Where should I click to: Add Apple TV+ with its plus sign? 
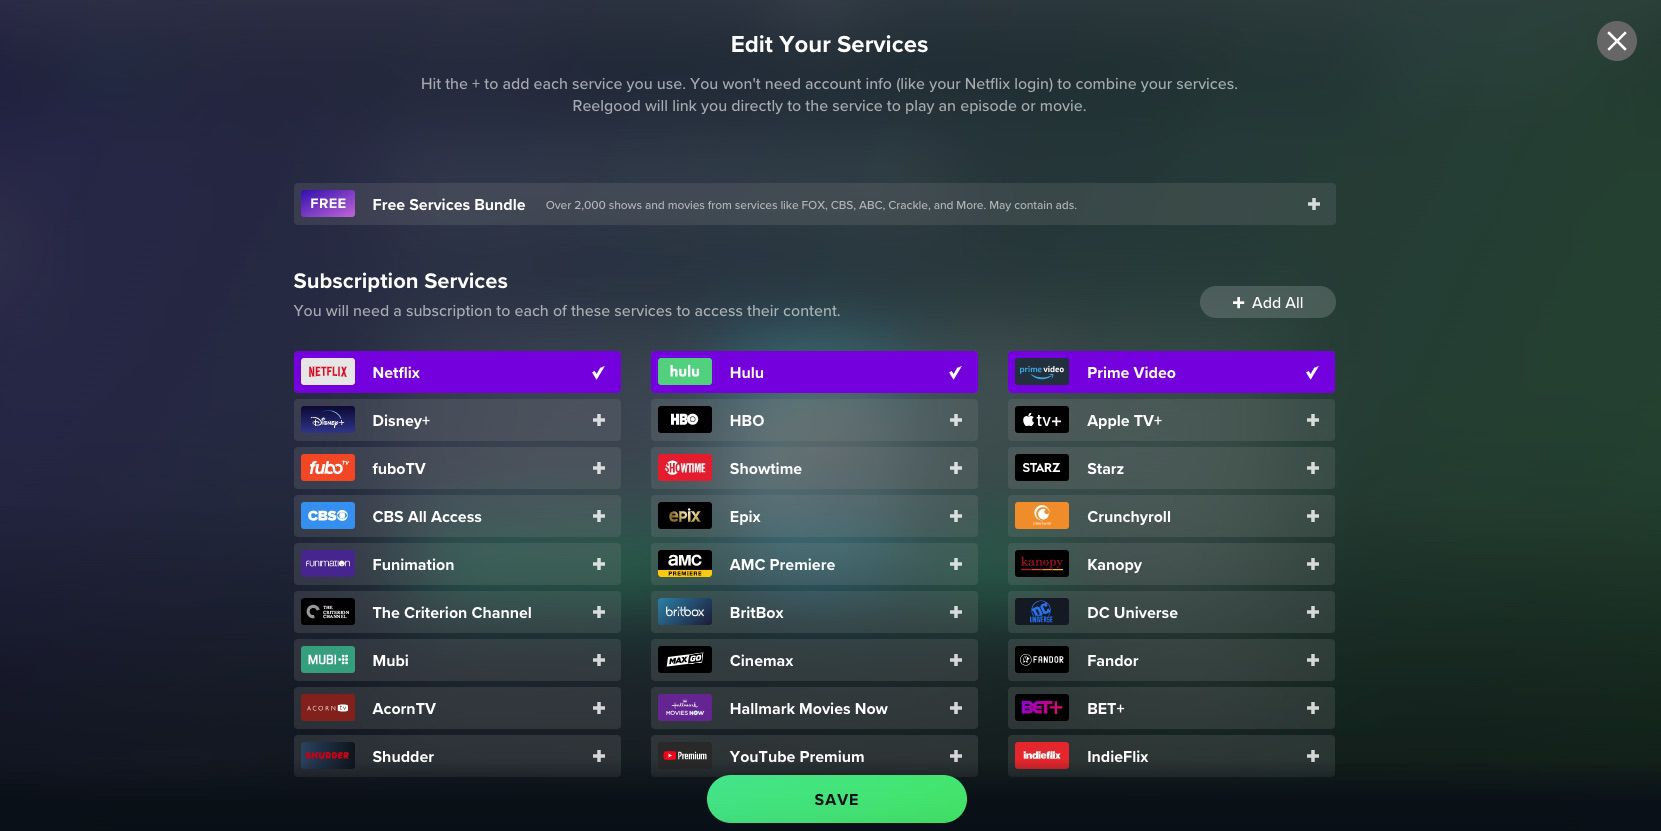click(x=1313, y=420)
